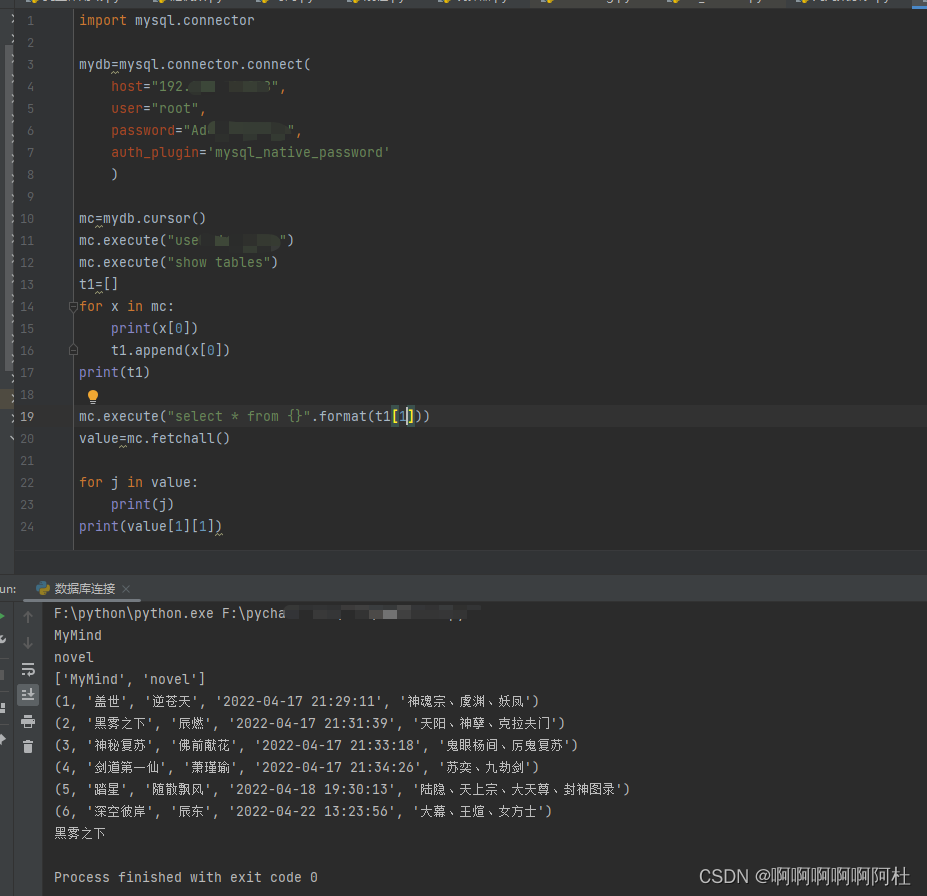Image resolution: width=927 pixels, height=896 pixels.
Task: Click the output line reading only novel
Action: tap(74, 658)
